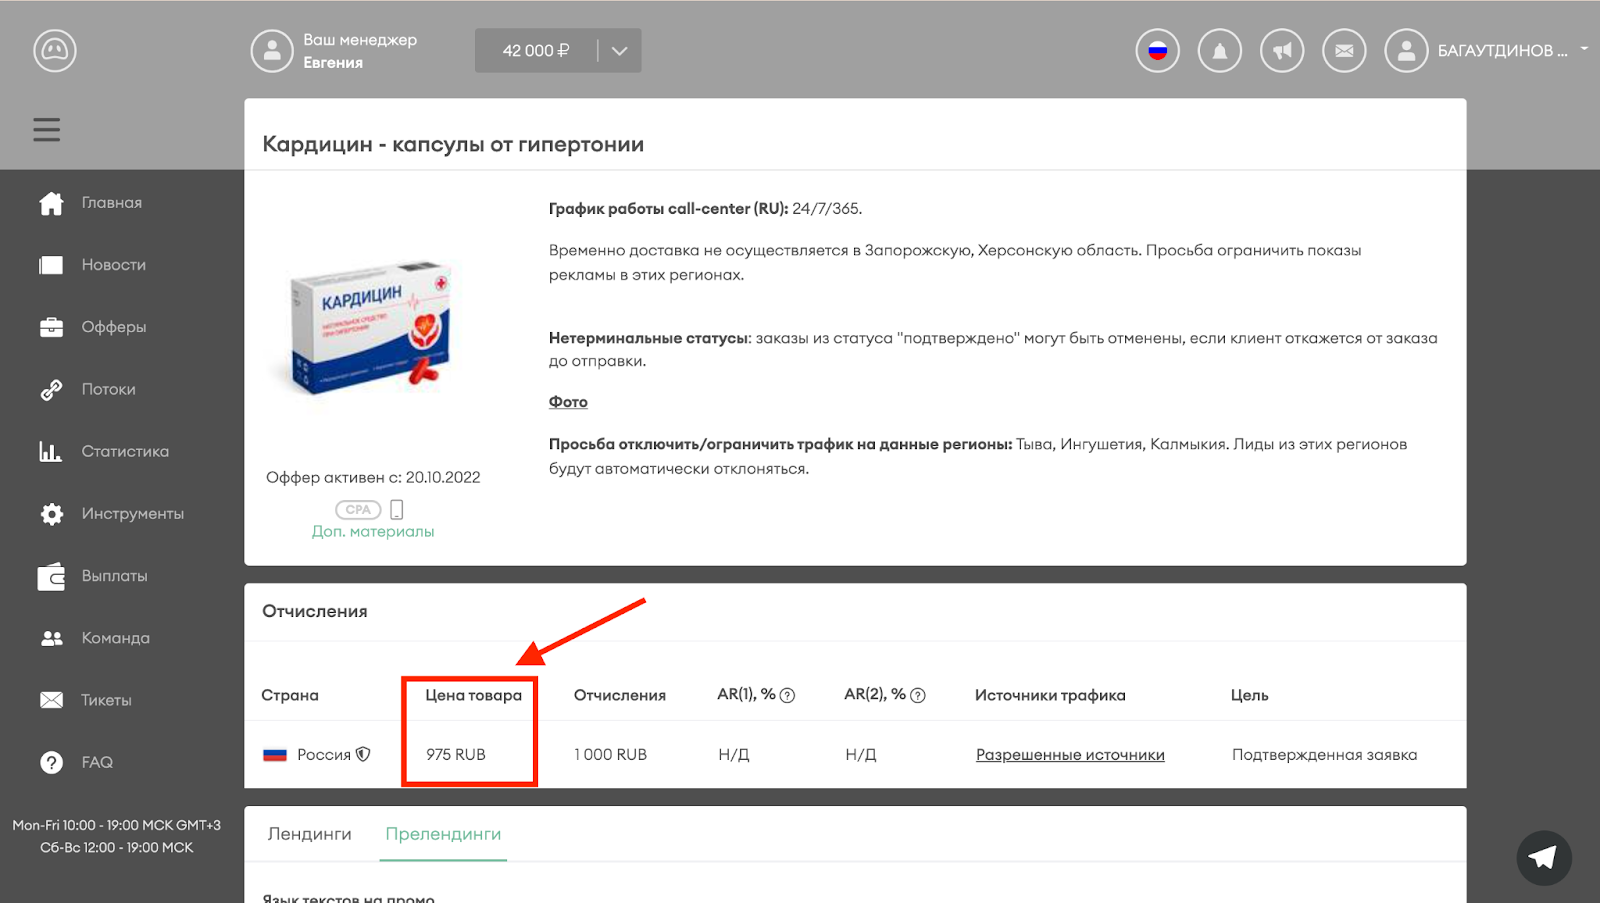Click the AR(1) help question icon
The image size is (1600, 903).
pos(787,695)
